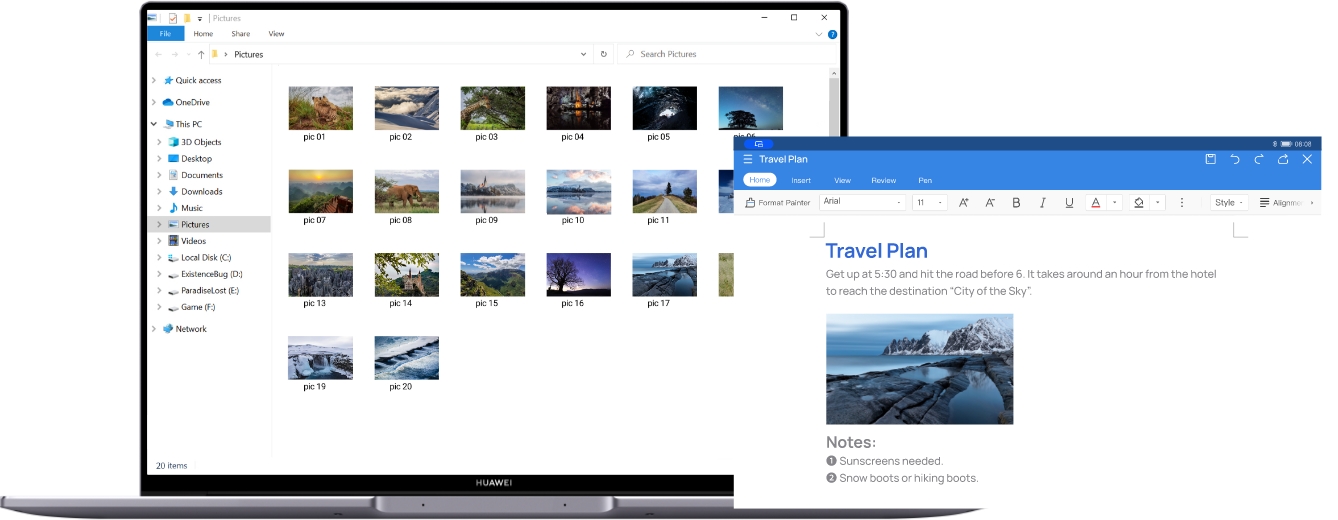Select the pic 08 elephant thumbnail
1338x520 pixels.
click(406, 191)
